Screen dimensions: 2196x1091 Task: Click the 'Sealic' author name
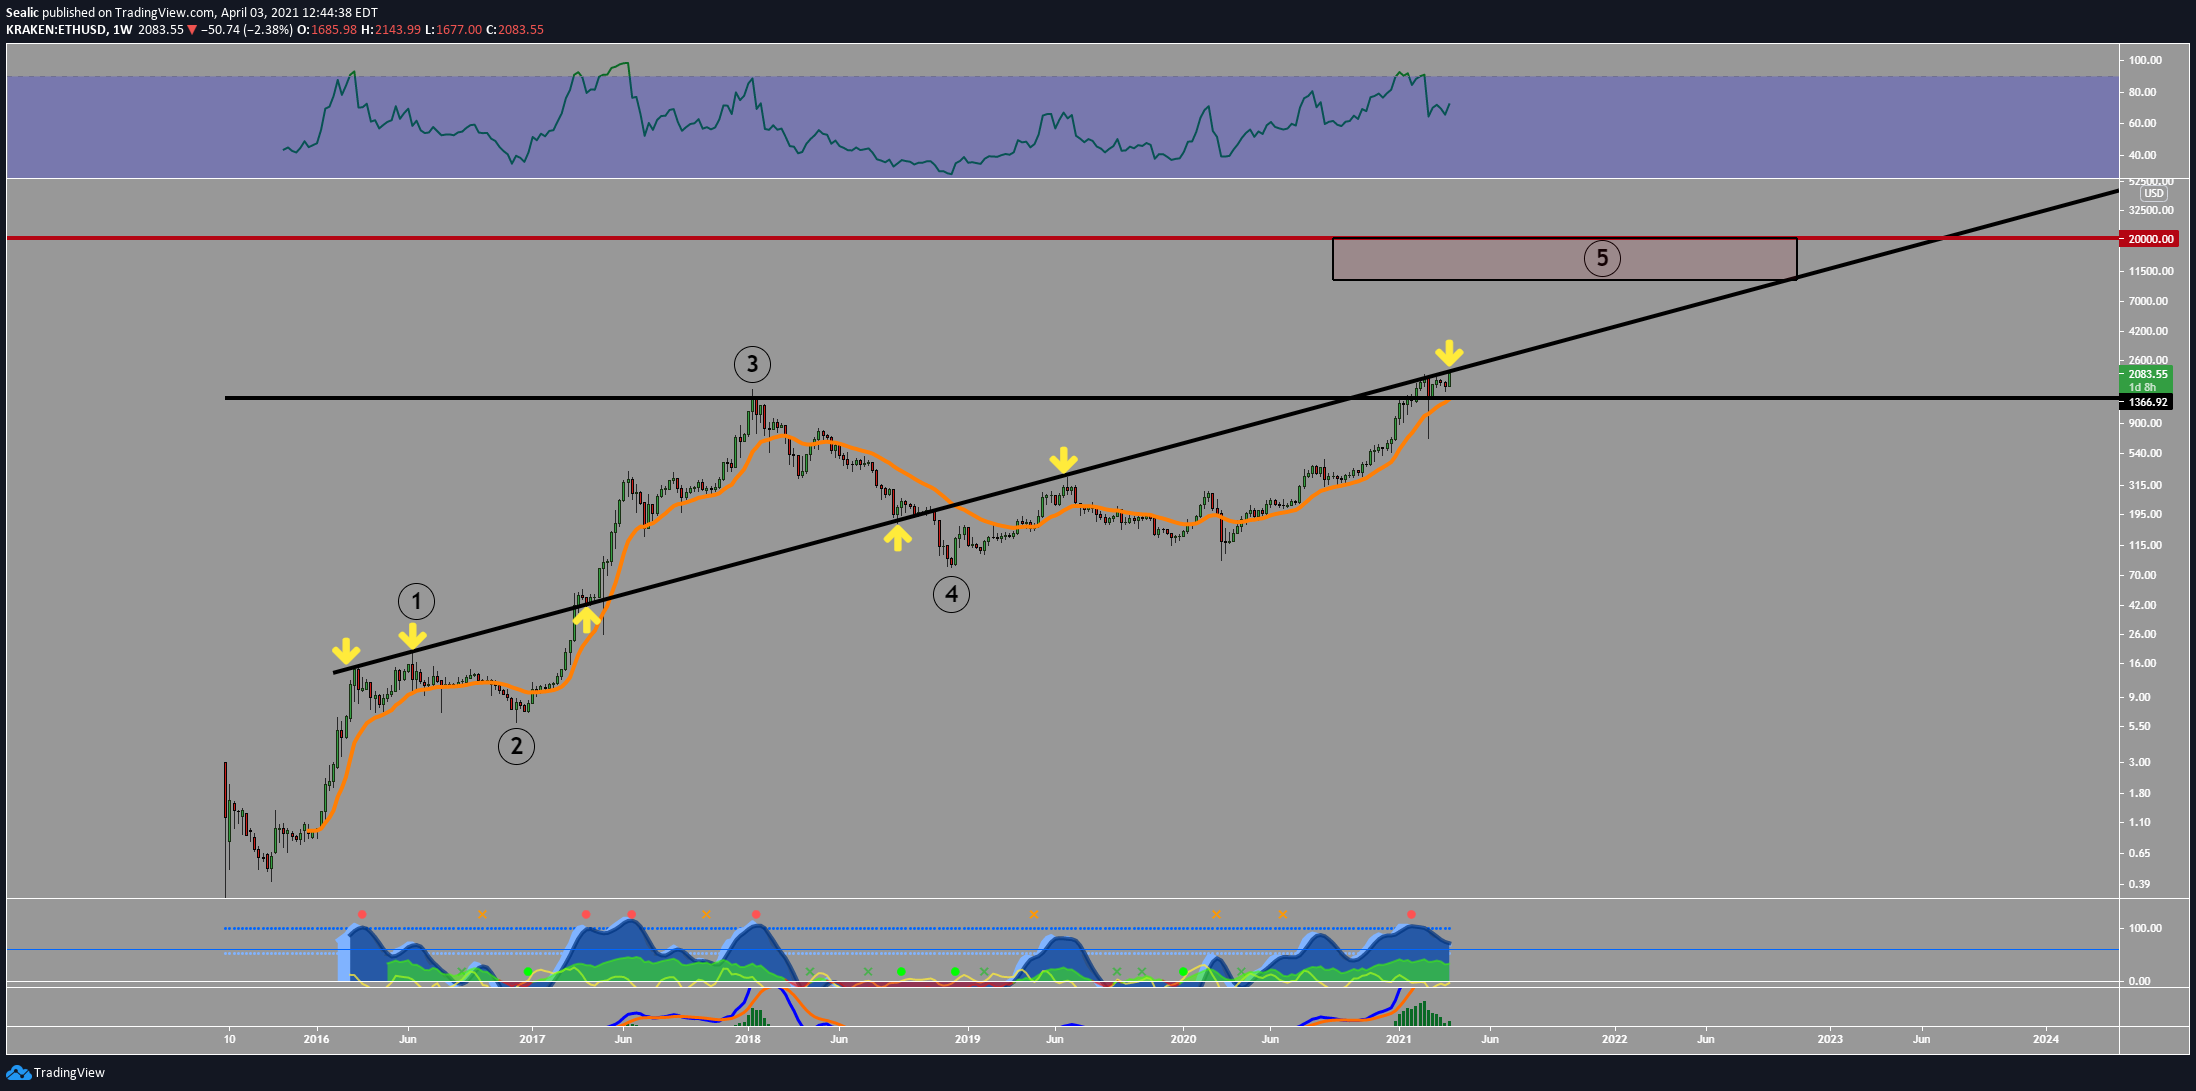(x=22, y=13)
